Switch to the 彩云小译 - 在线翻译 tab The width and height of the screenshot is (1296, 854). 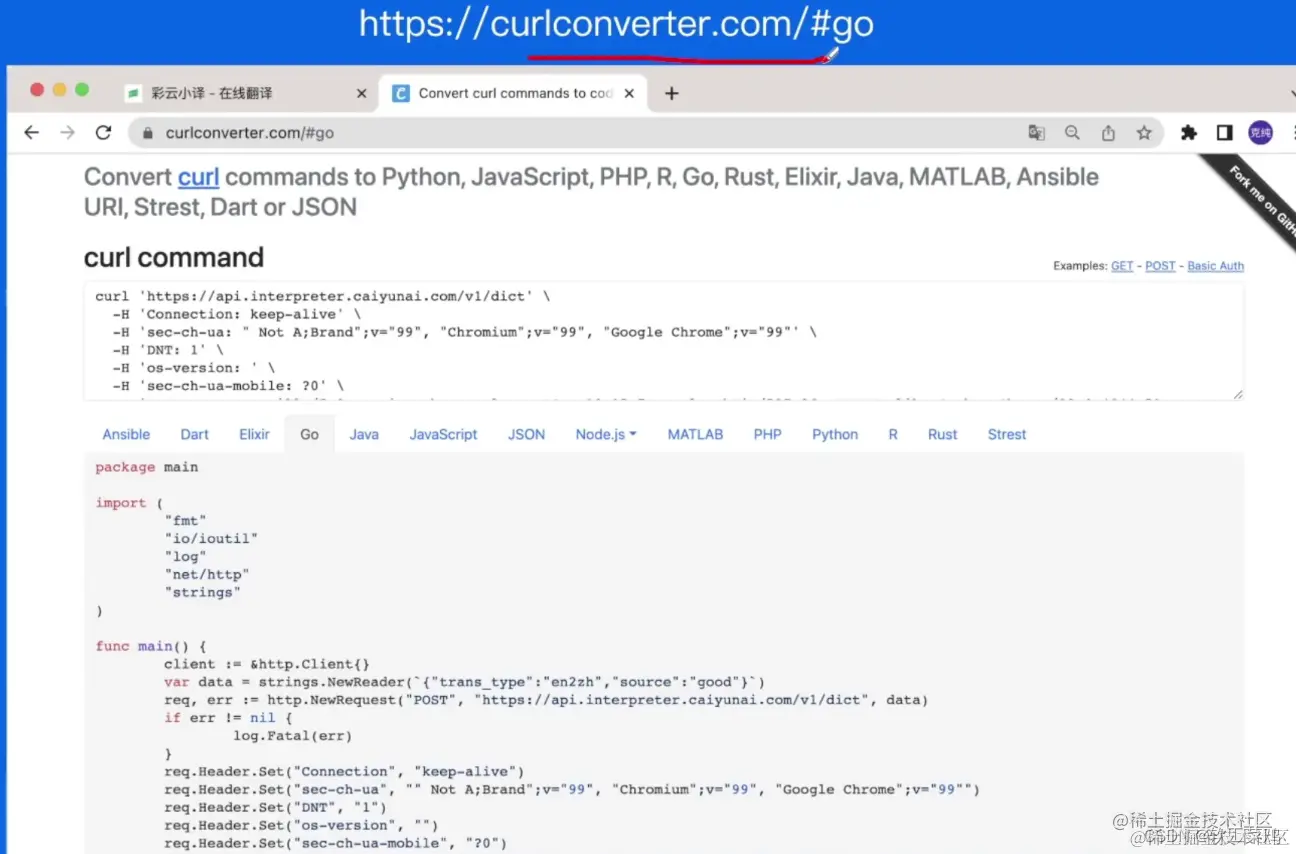coord(244,93)
